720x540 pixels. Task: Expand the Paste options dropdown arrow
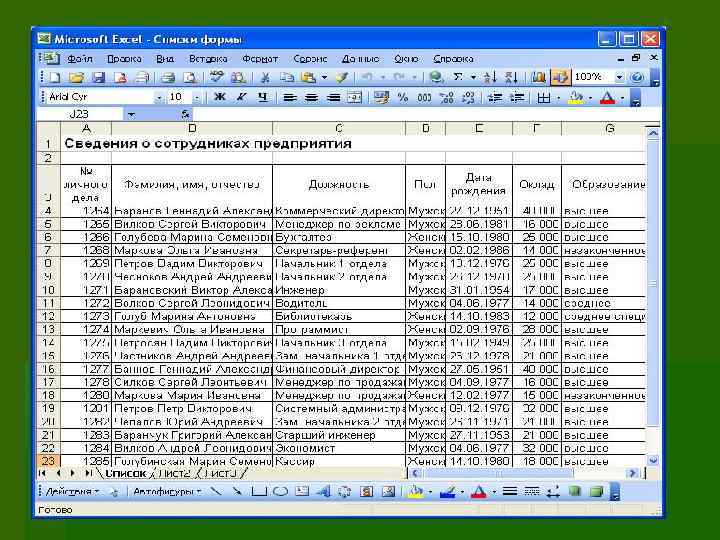[x=324, y=78]
